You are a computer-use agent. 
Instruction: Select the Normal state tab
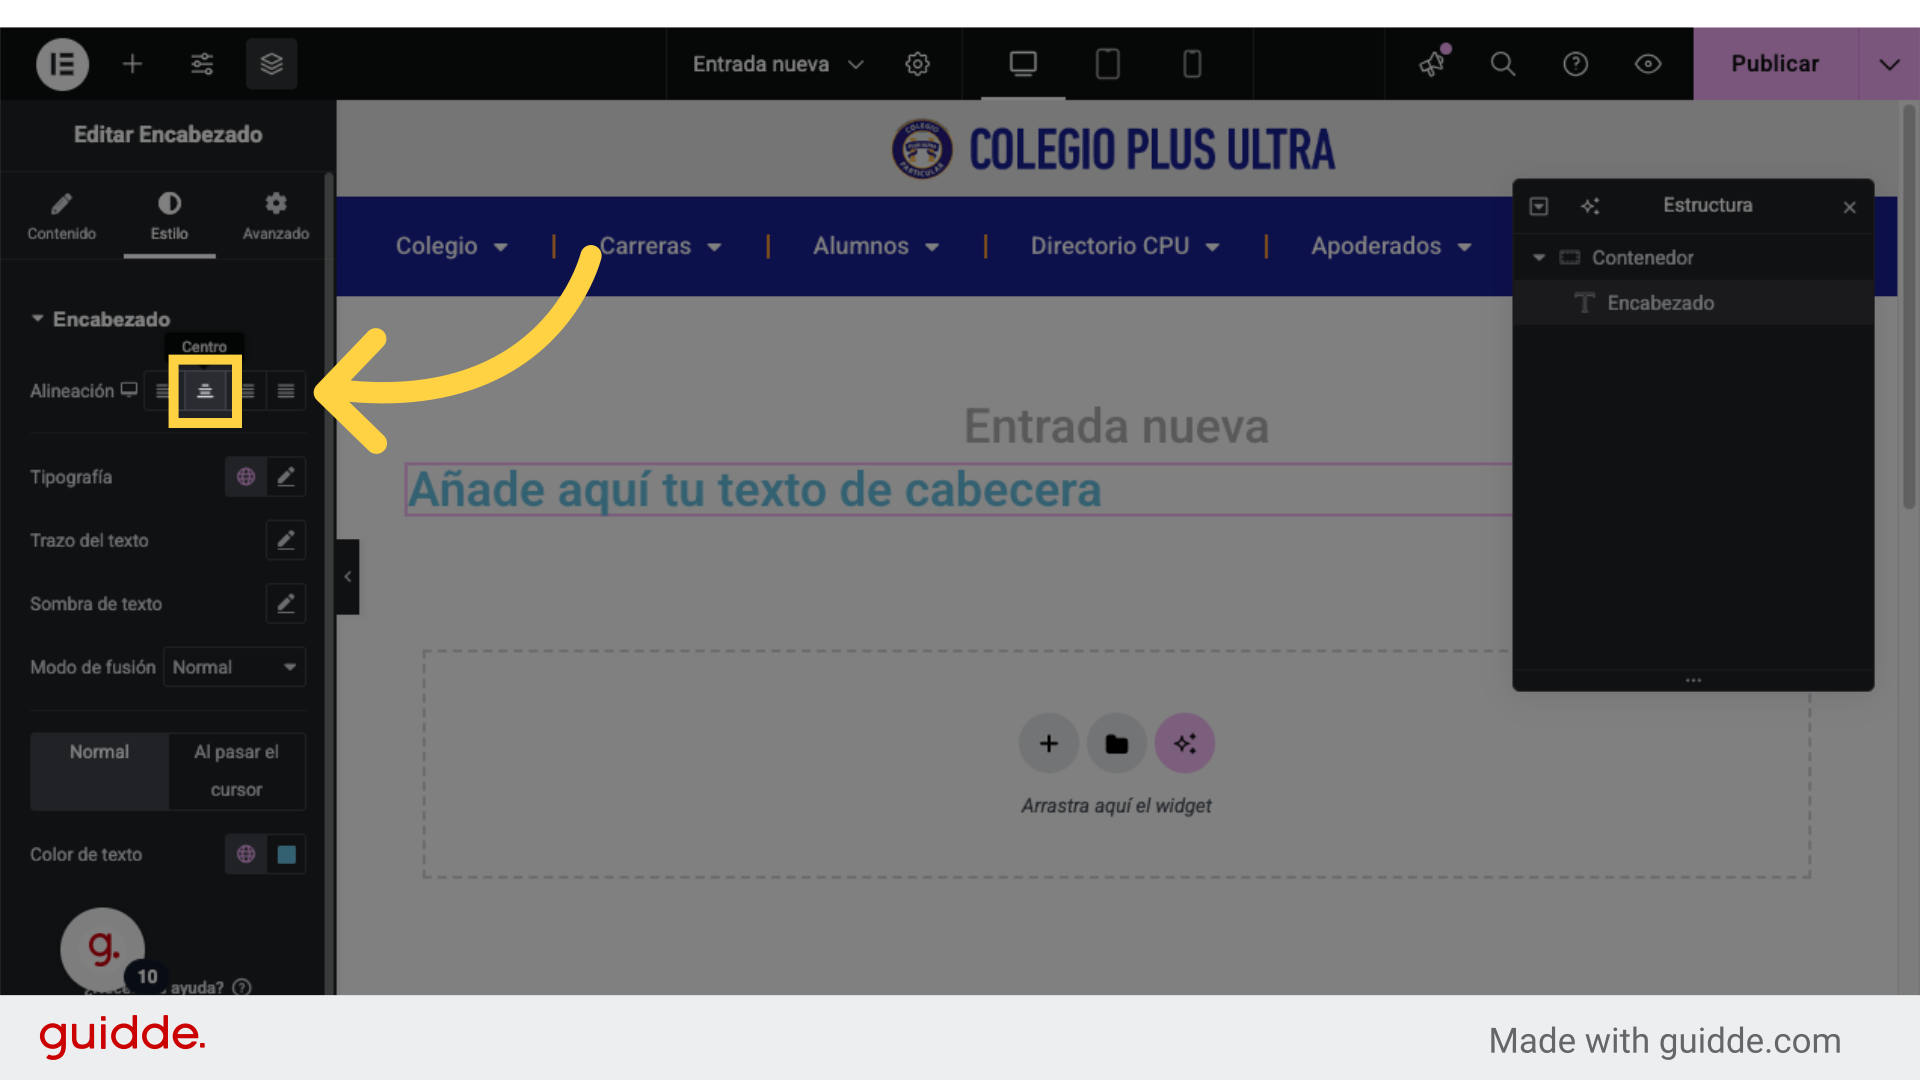[99, 771]
